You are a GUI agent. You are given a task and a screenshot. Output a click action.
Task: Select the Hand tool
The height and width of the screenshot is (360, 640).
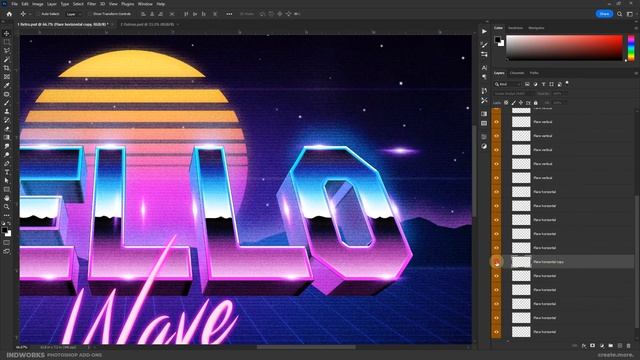coord(7,198)
